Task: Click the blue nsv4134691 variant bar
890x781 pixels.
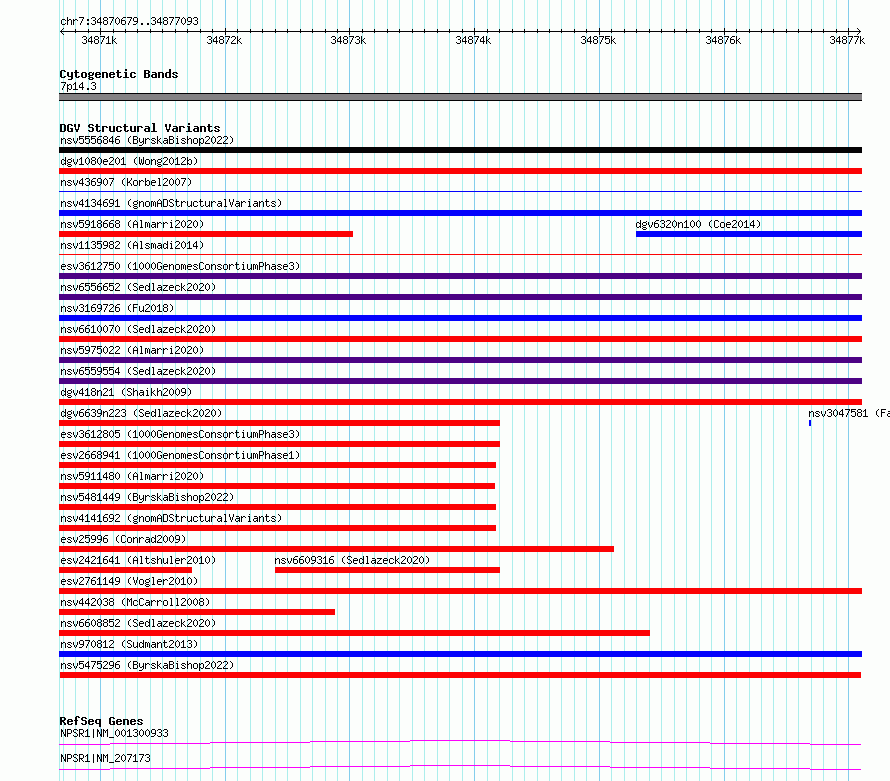Action: pyautogui.click(x=460, y=213)
